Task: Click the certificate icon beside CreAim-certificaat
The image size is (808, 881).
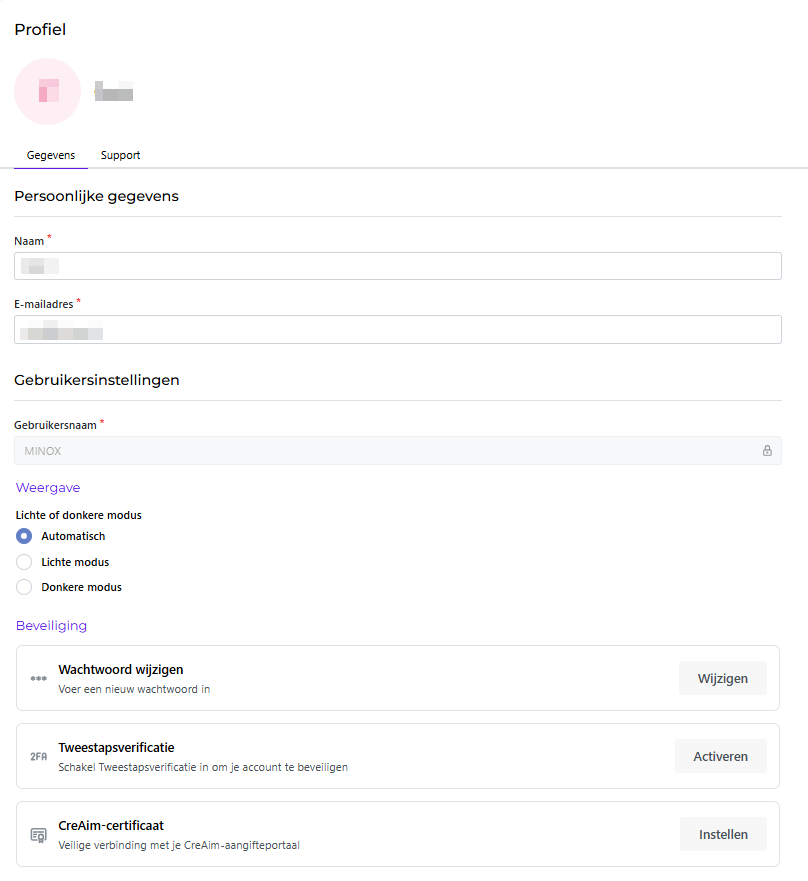Action: [39, 835]
